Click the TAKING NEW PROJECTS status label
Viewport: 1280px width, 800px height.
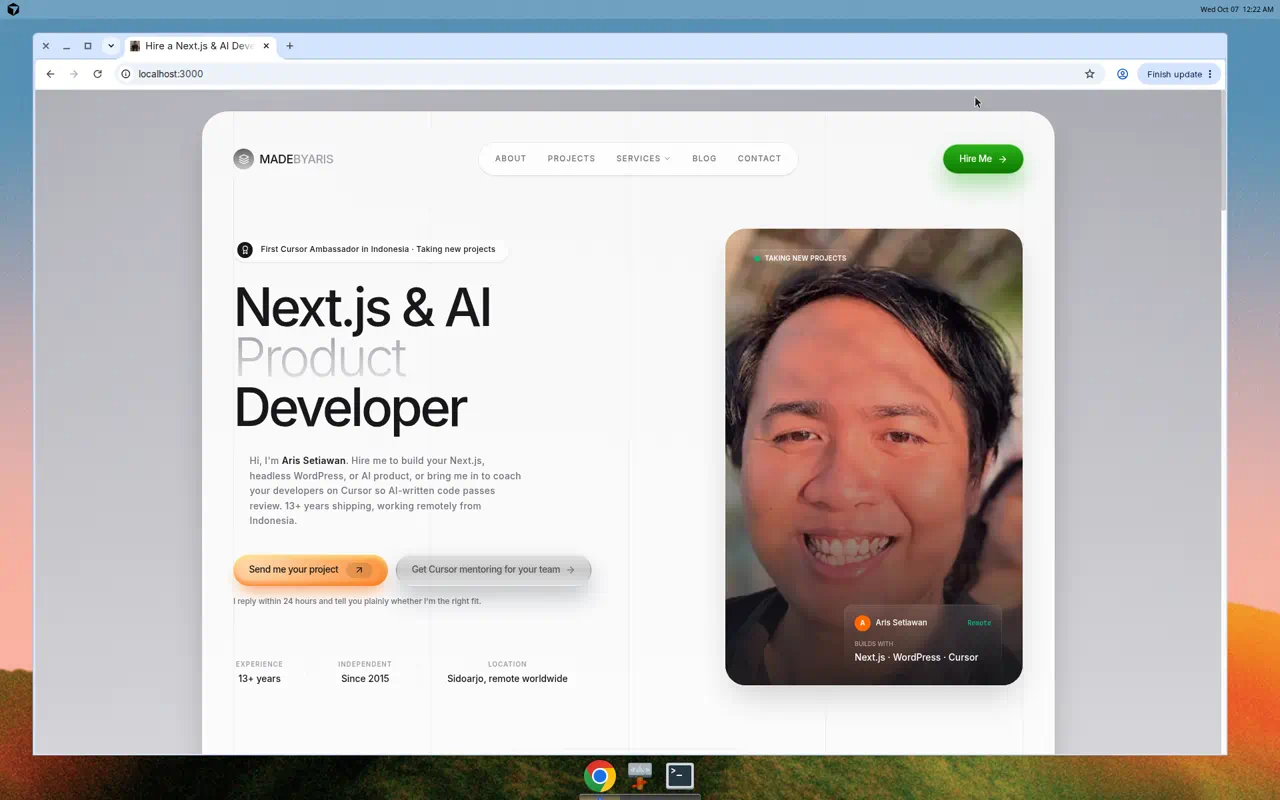800,258
